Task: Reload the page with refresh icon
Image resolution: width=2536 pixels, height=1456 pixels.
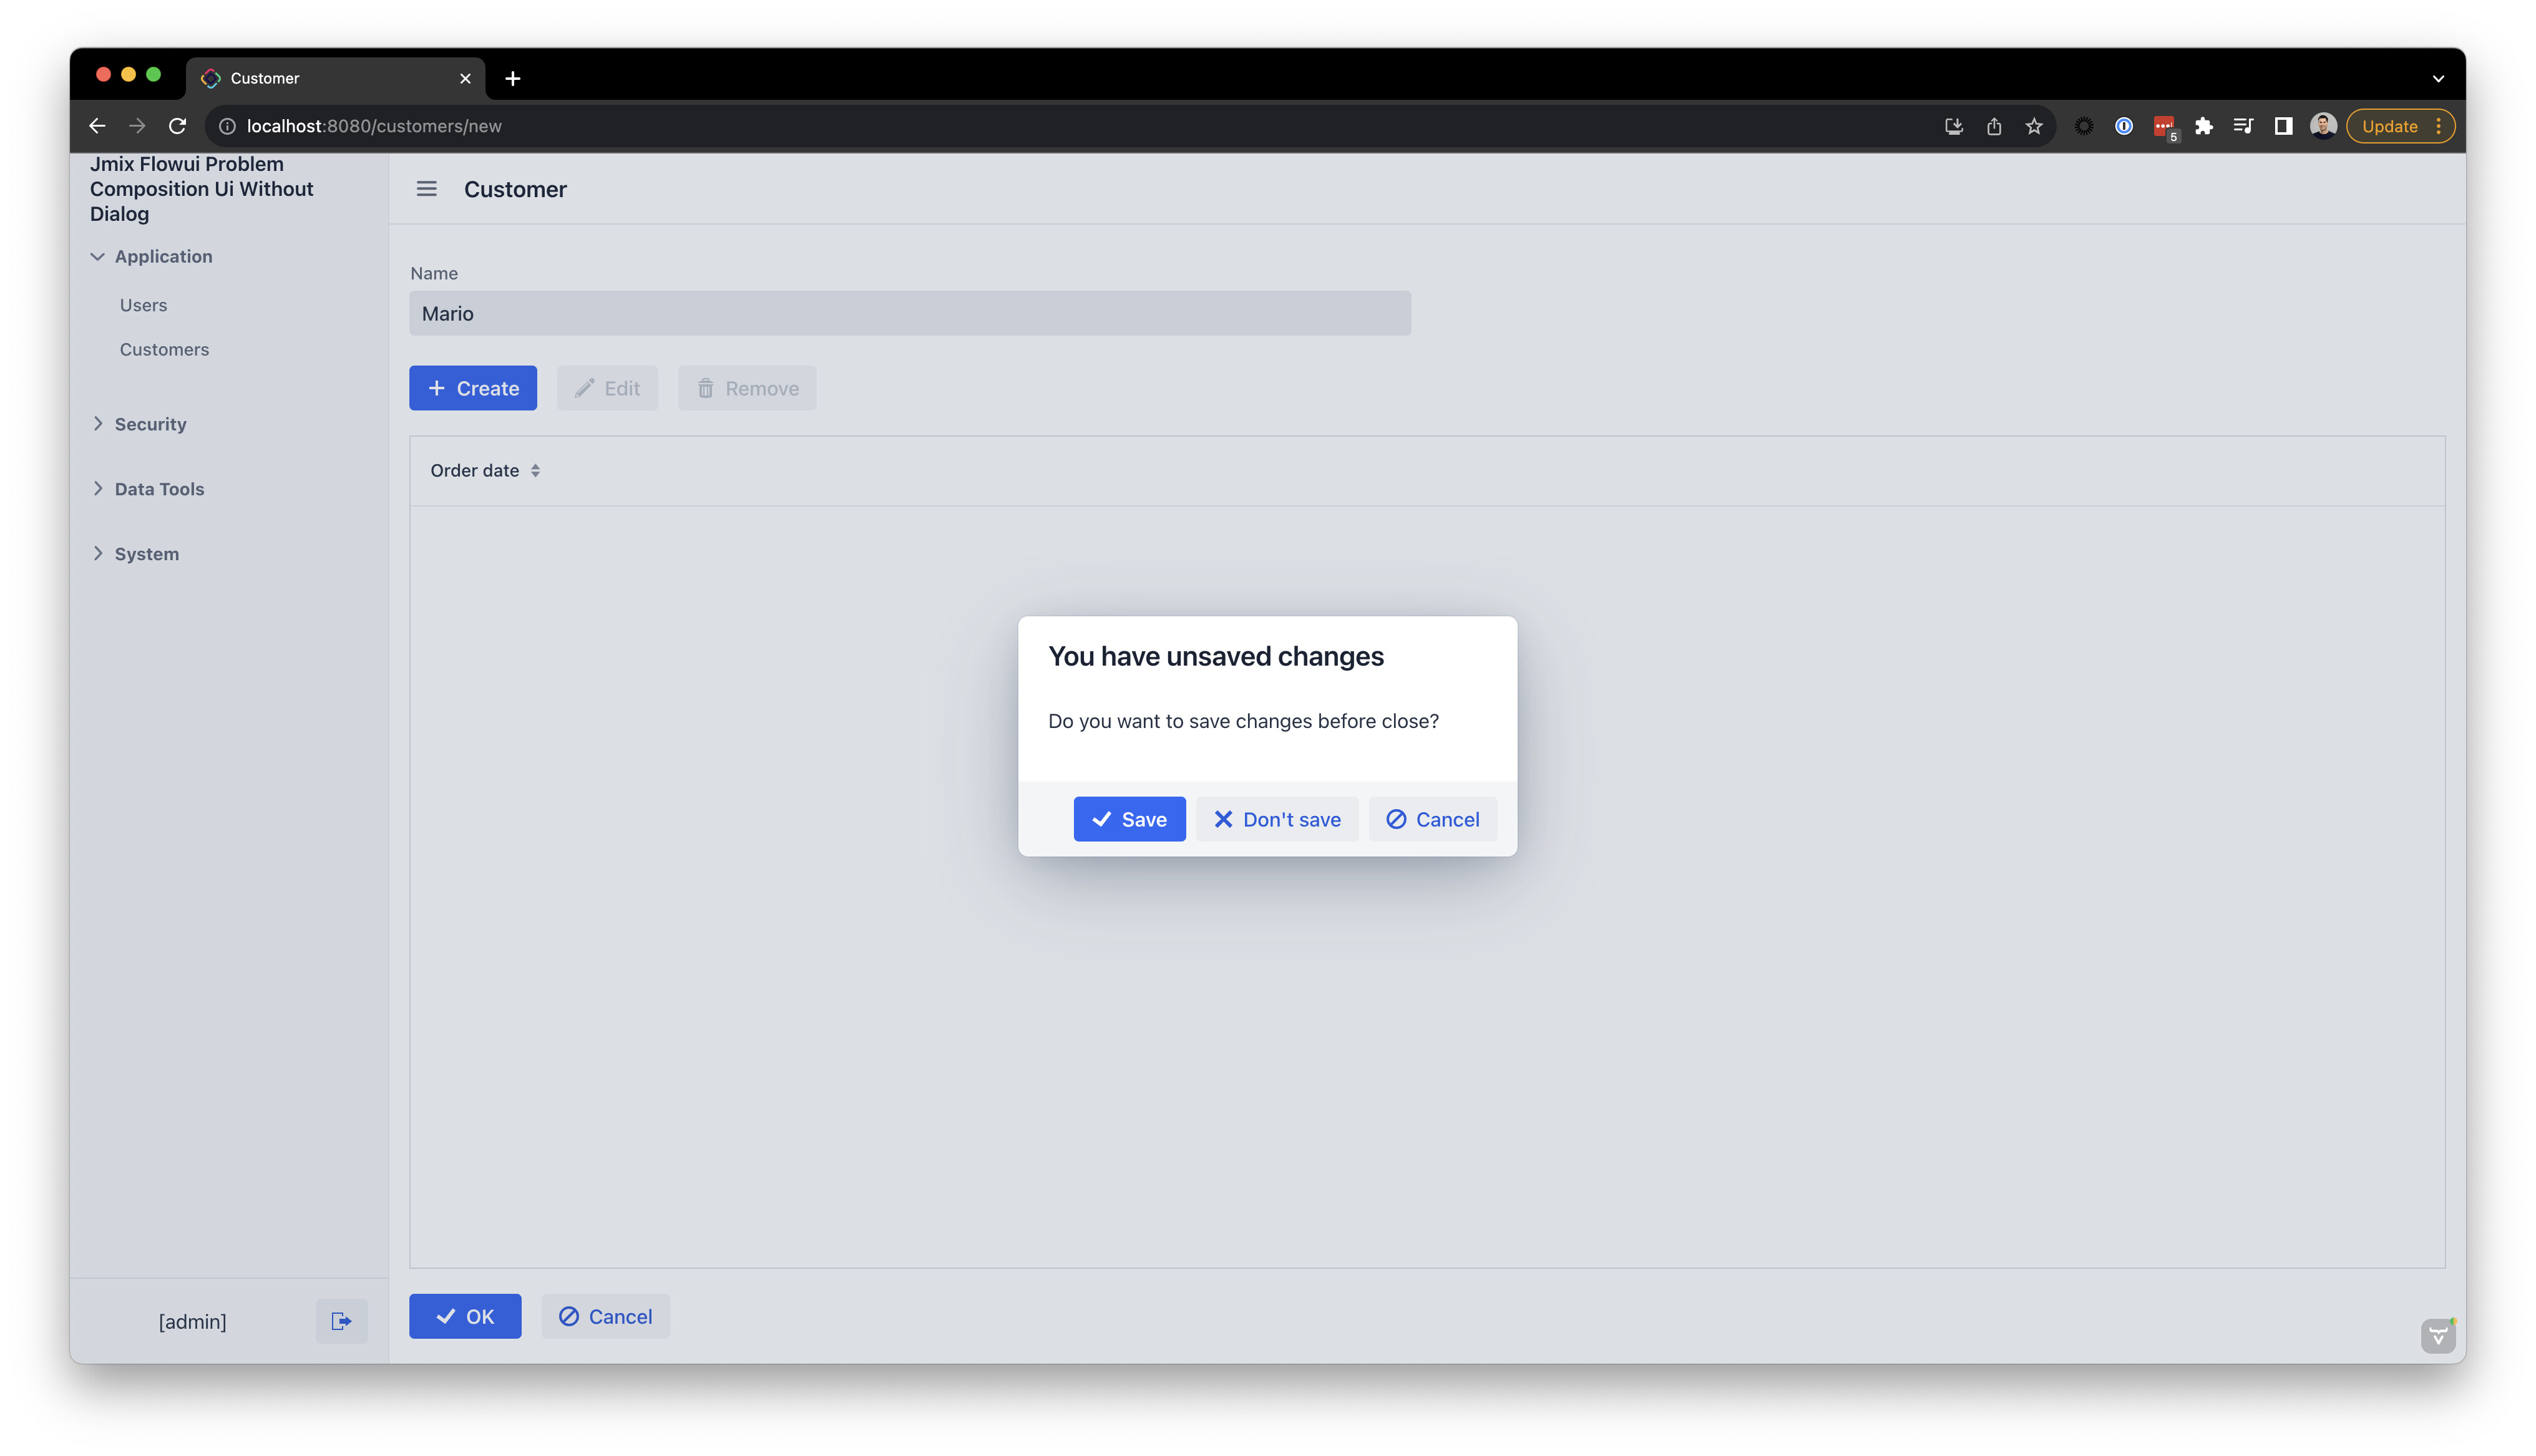Action: click(177, 126)
